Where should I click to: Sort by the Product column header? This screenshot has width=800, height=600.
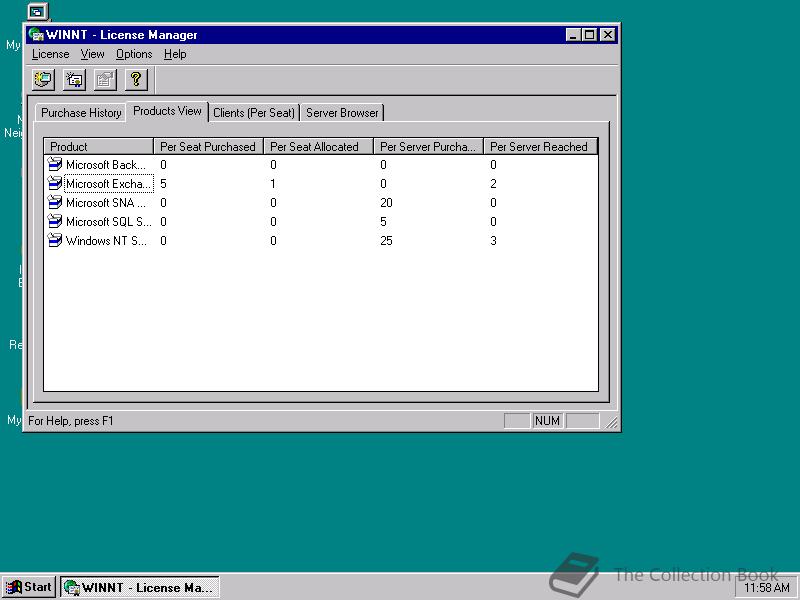(98, 146)
